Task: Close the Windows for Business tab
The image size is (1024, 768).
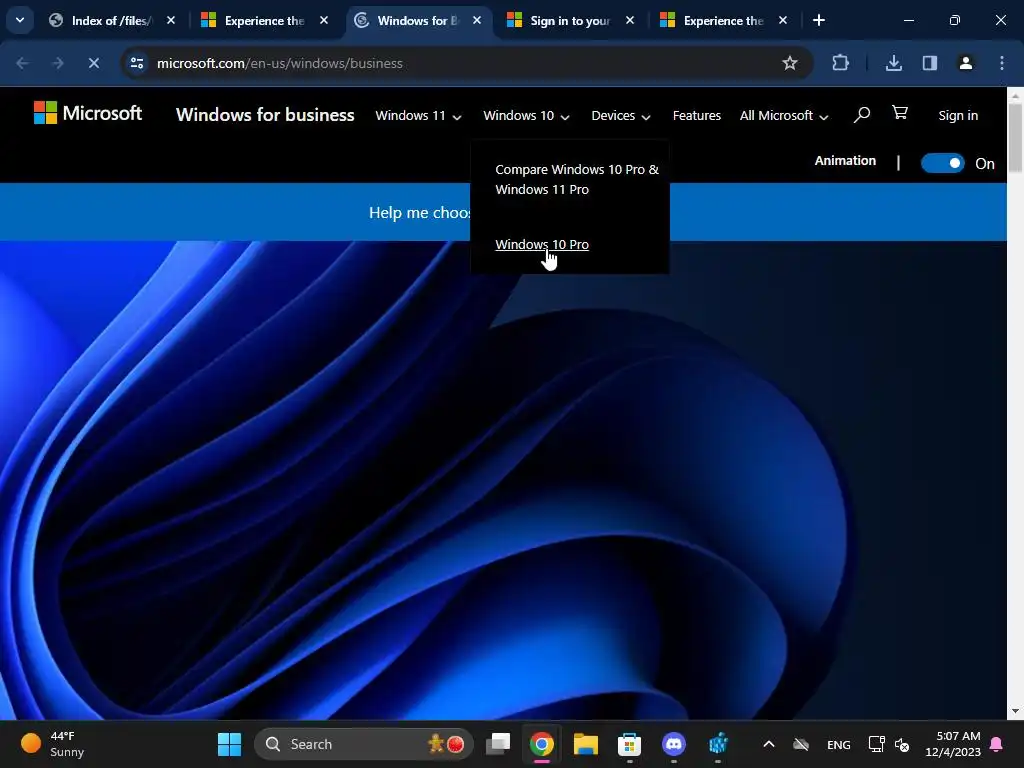Action: (477, 20)
